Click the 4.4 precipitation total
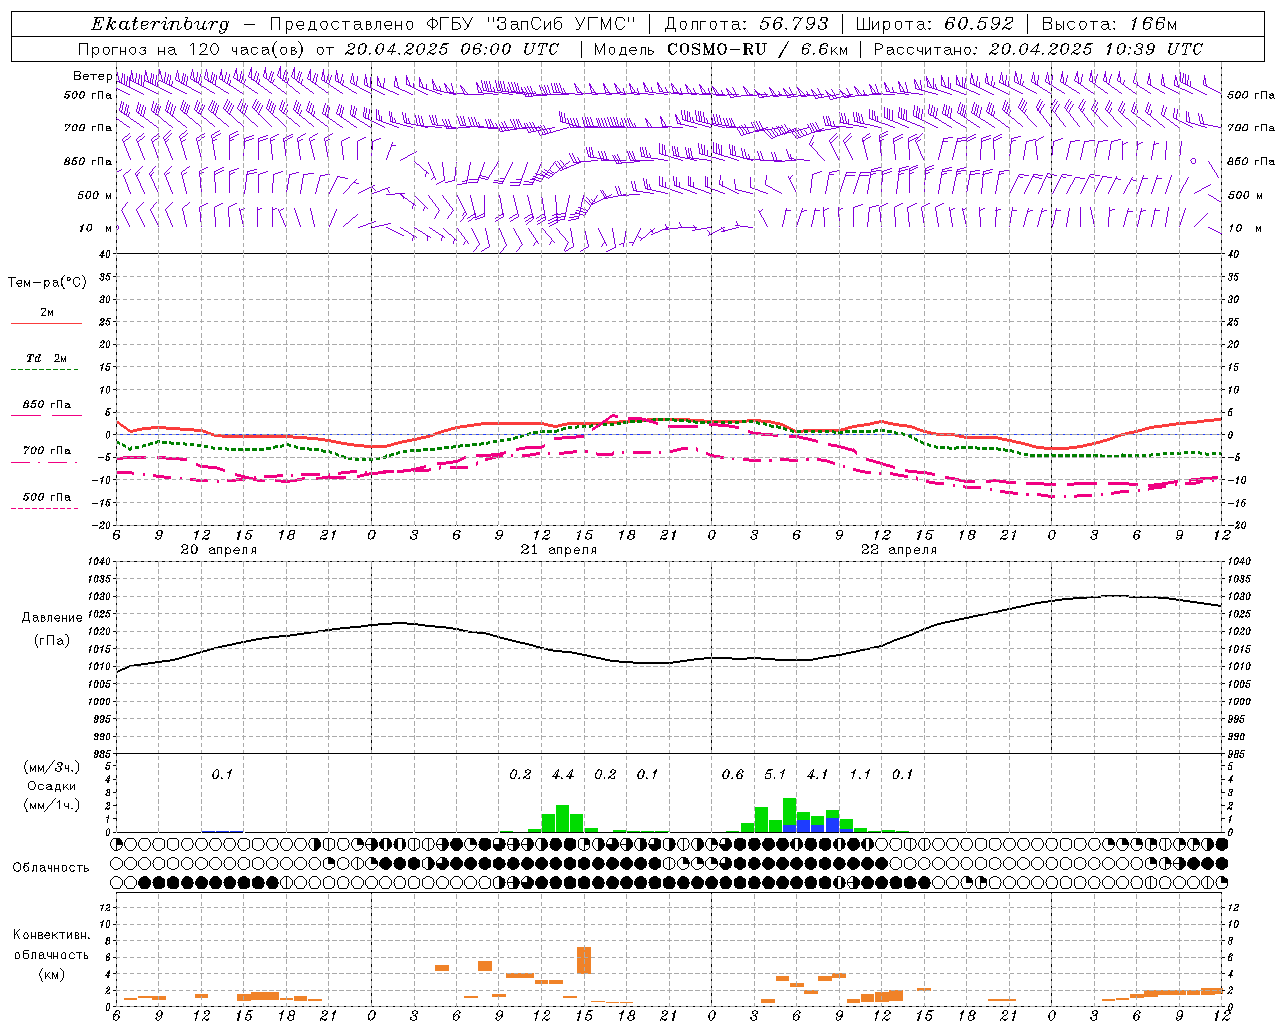 coord(563,774)
